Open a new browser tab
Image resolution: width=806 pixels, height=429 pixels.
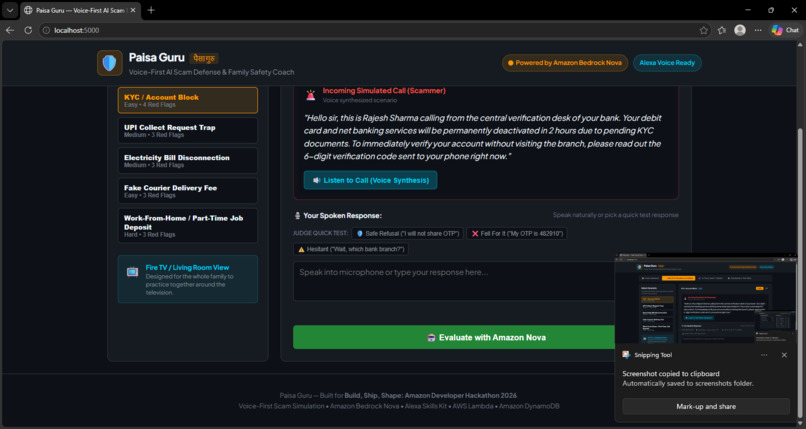[151, 10]
